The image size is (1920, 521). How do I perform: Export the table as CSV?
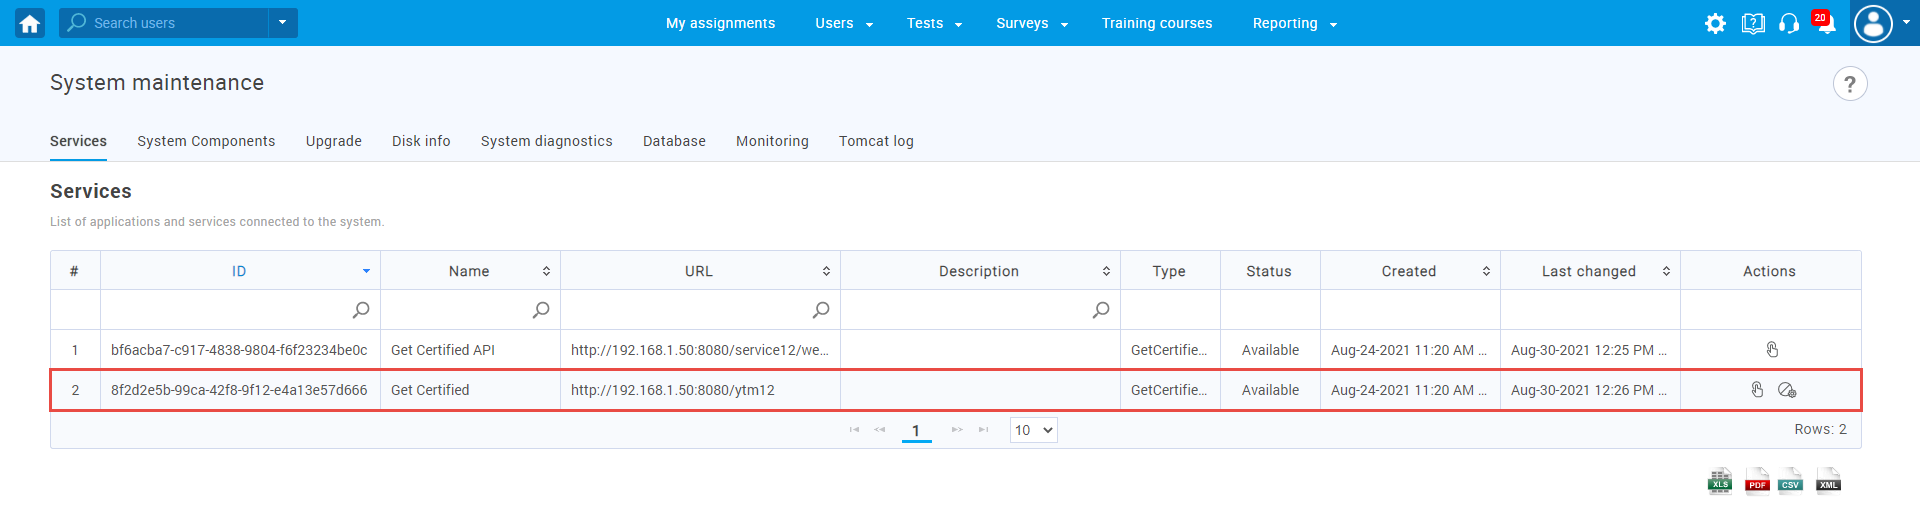pyautogui.click(x=1791, y=481)
